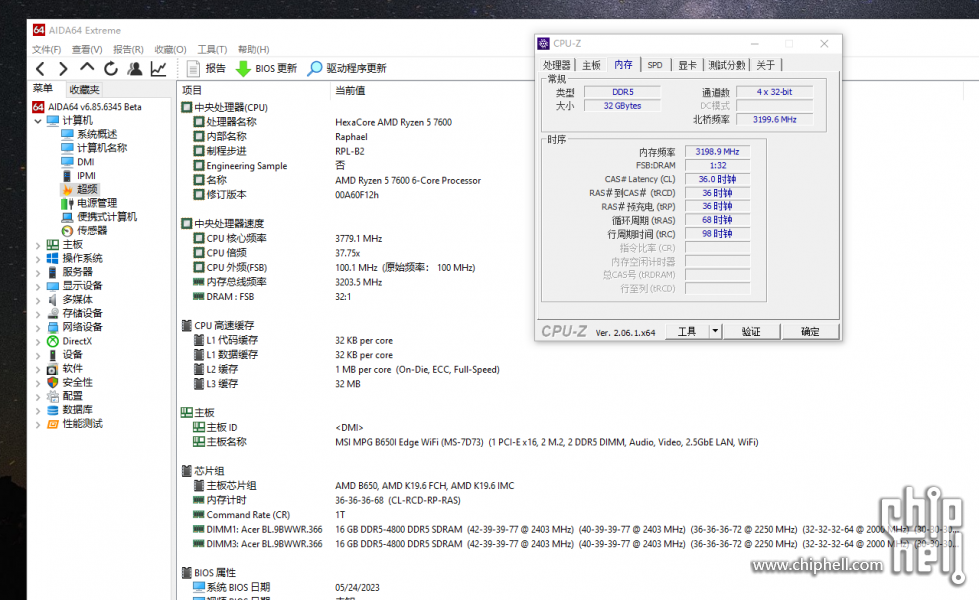
Task: Click the 当前值 column header
Action: tap(350, 91)
